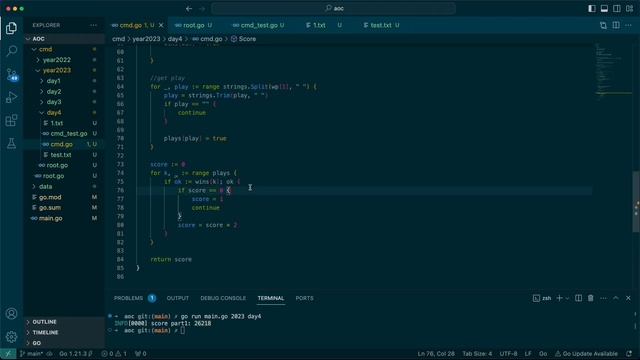
Task: Go forward with the navigation arrow
Action: (202, 8)
